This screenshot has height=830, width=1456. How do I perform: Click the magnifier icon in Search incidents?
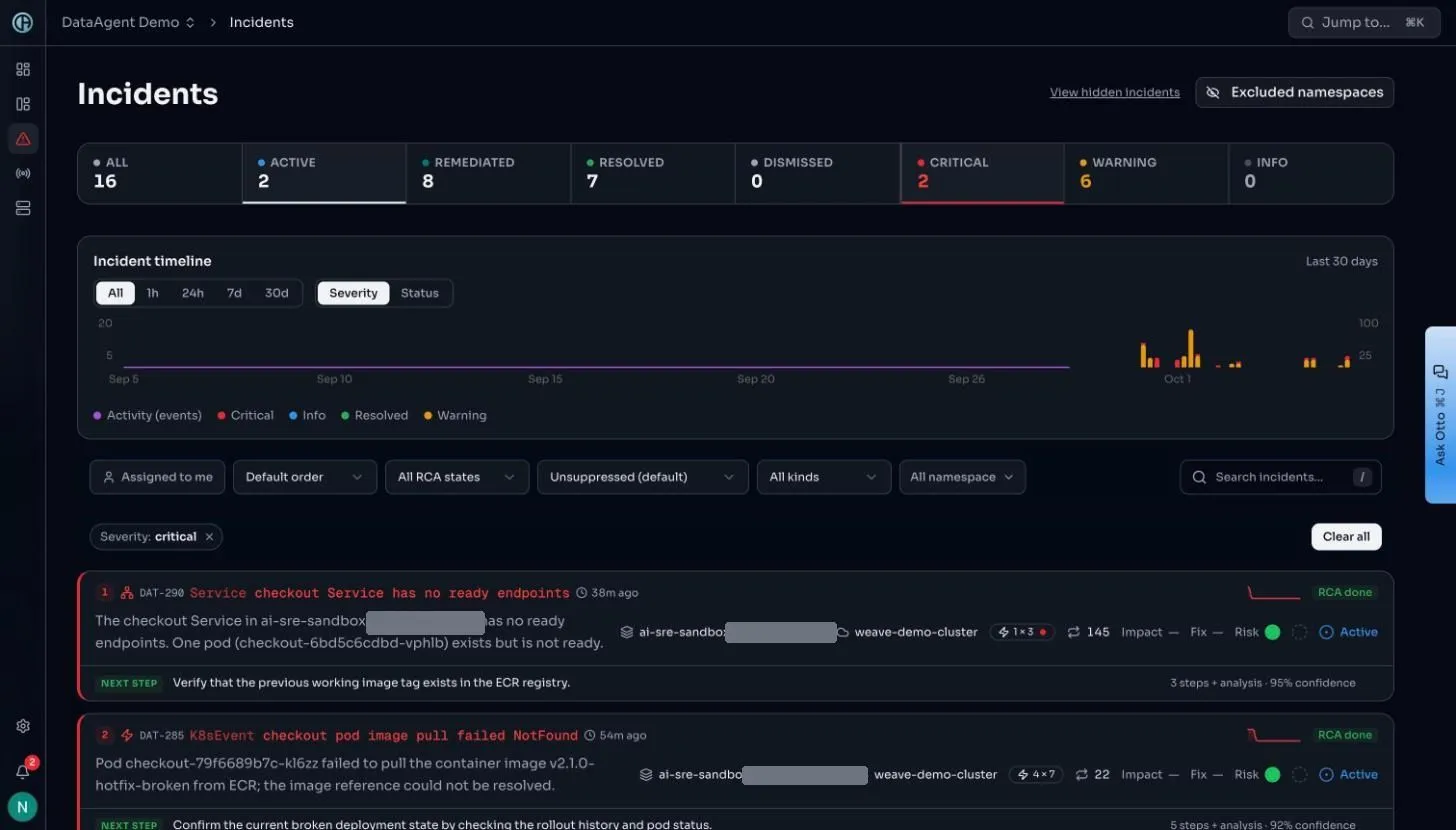click(x=1199, y=477)
